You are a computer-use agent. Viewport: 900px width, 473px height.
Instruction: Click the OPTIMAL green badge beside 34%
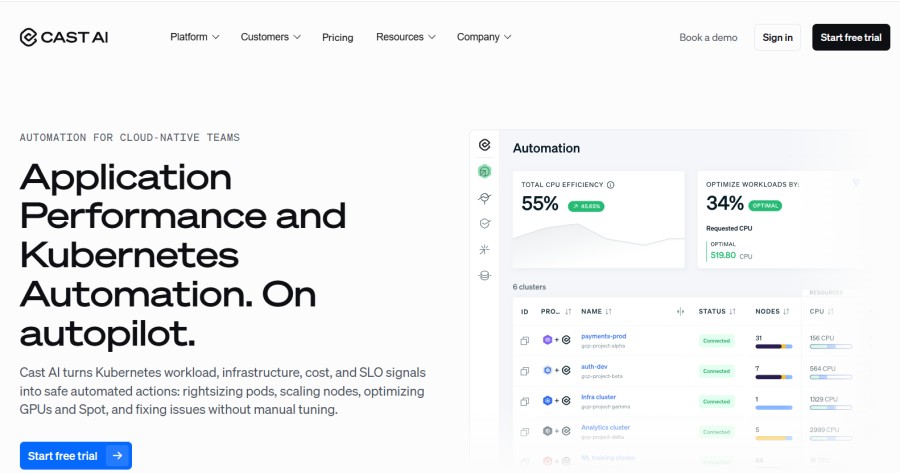765,206
